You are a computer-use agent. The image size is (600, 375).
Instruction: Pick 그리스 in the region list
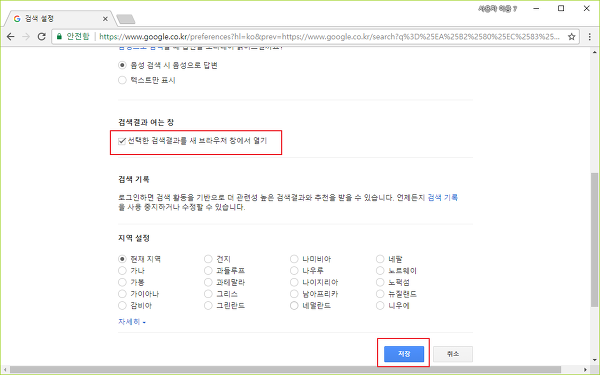point(208,294)
